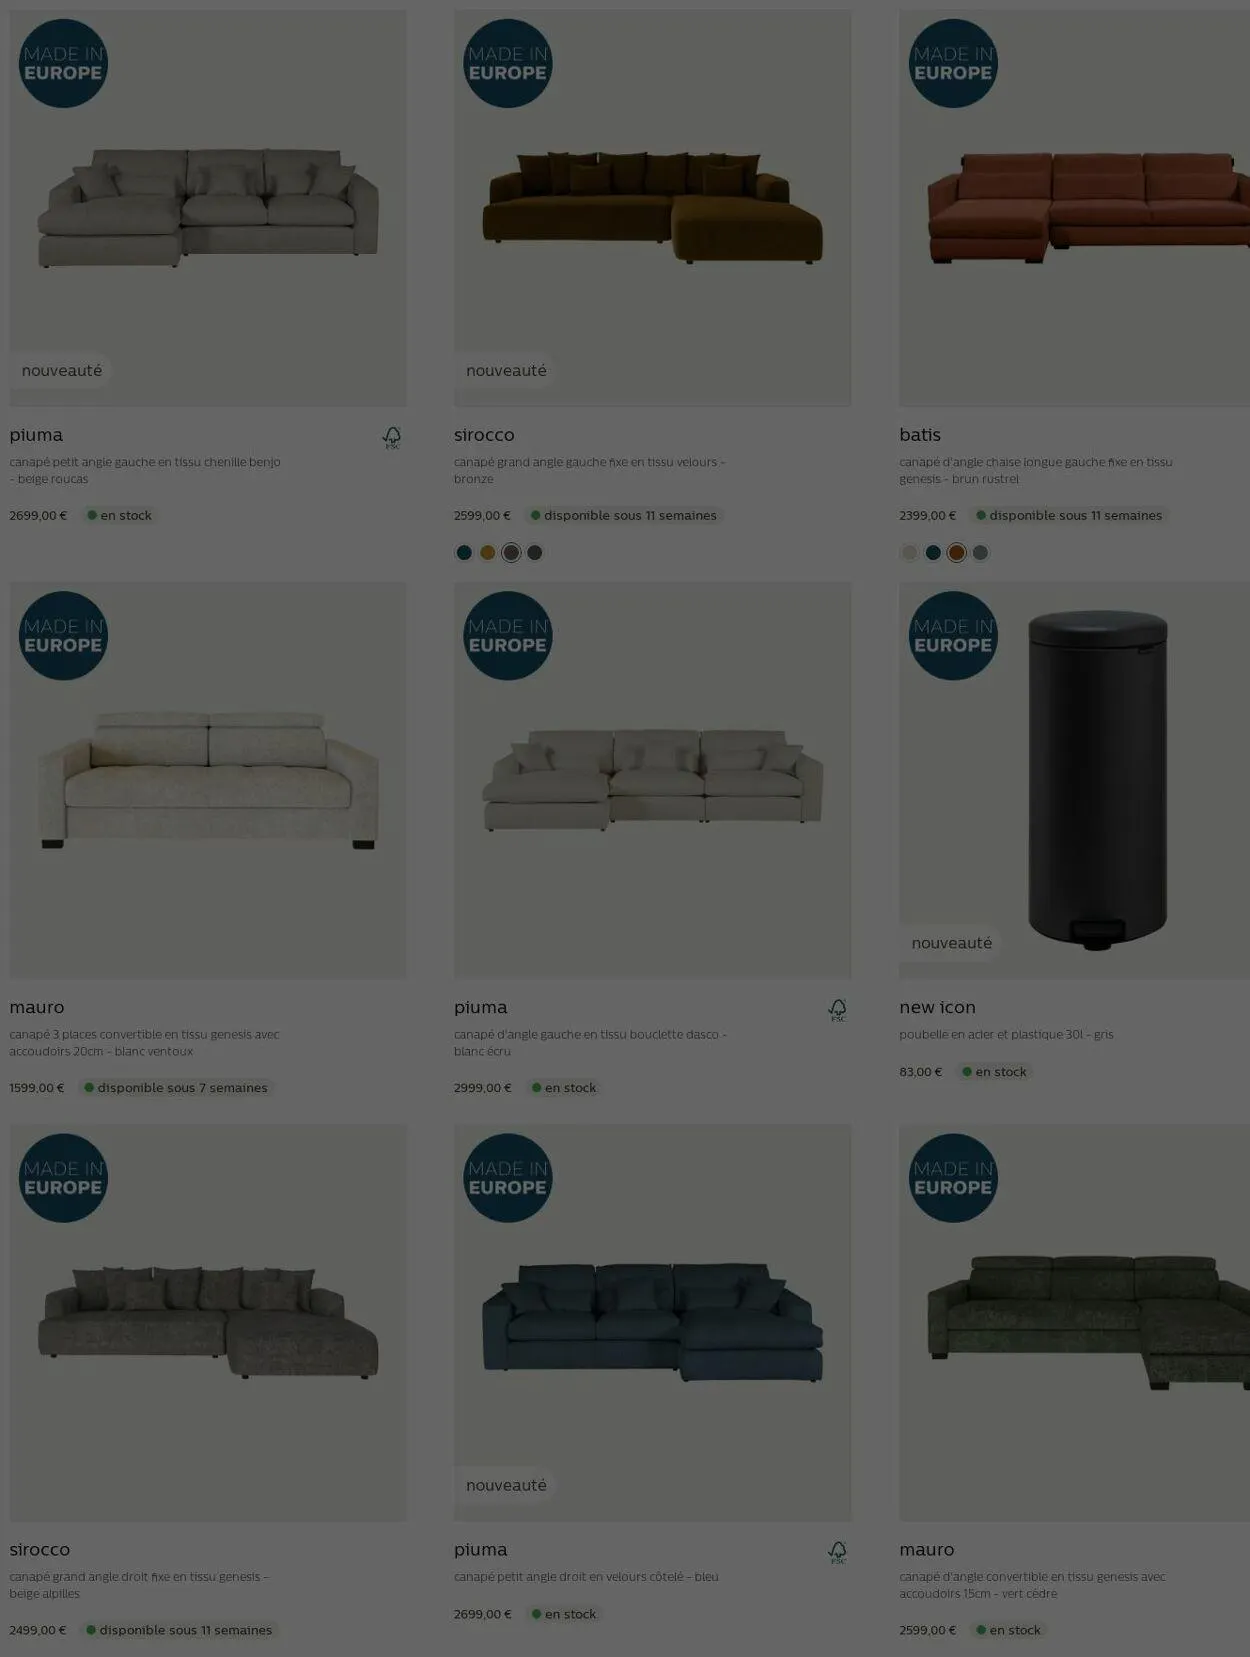The image size is (1250, 1657).
Task: Click Made in Europe badge on batis sofa
Action: (x=953, y=63)
